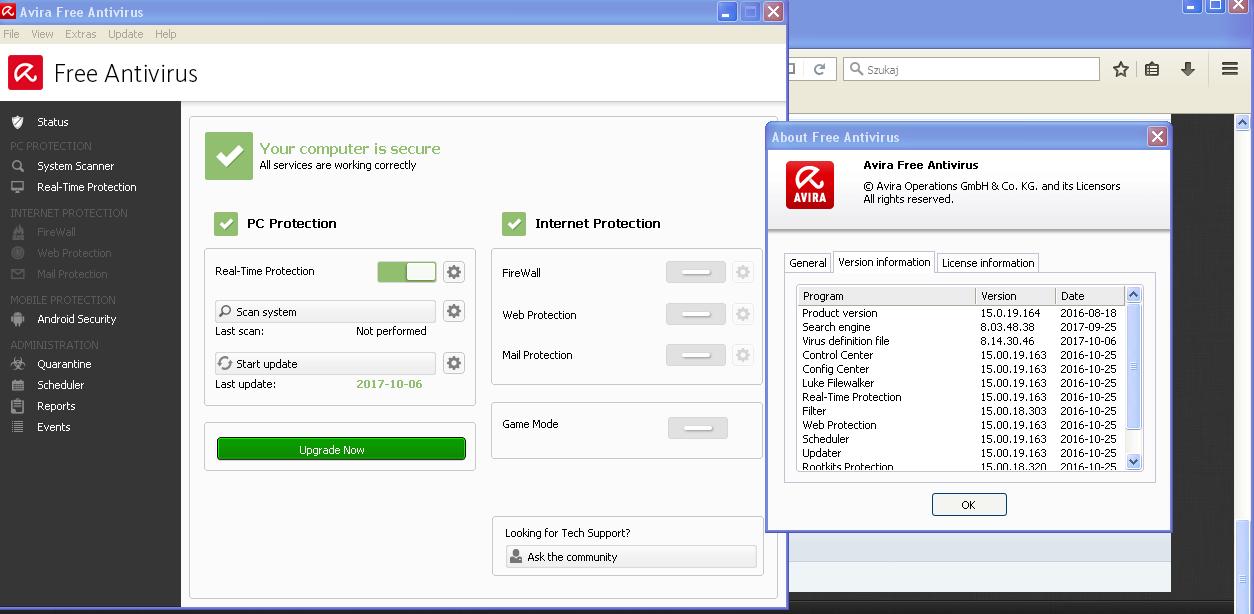This screenshot has width=1254, height=614.
Task: Click the Avira logo beside Free Antivirus heading
Action: [x=25, y=73]
